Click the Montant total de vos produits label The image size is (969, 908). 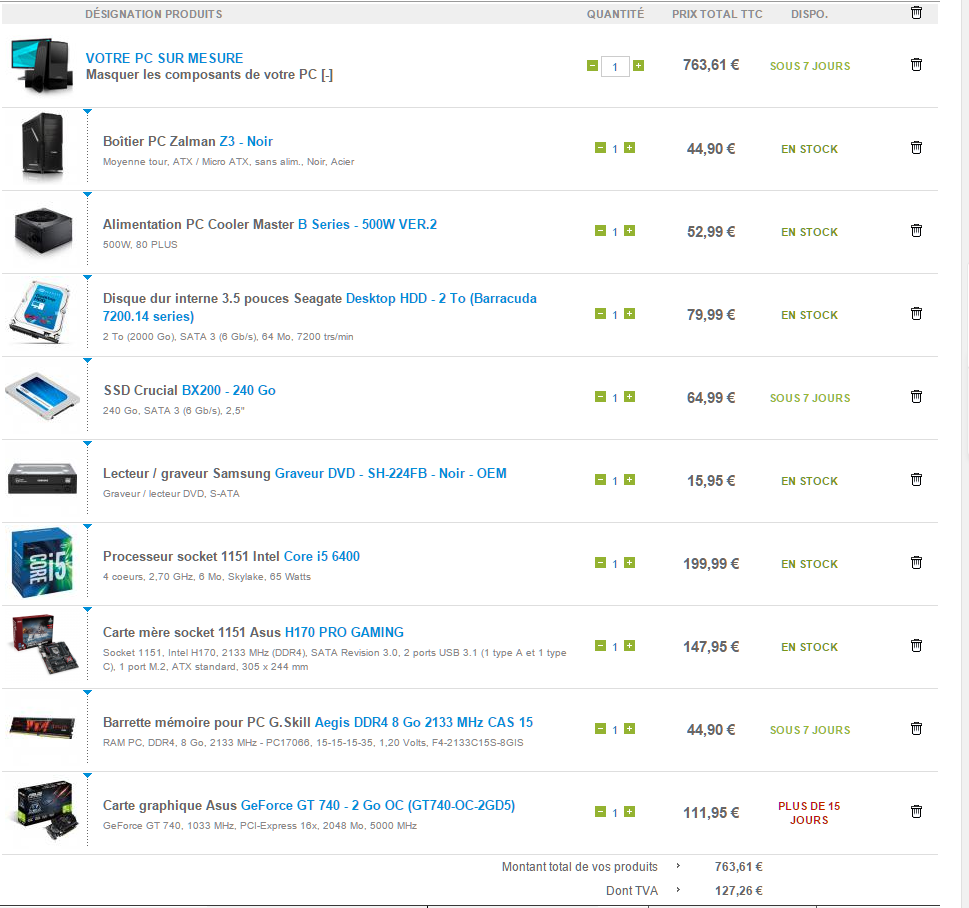(x=580, y=867)
